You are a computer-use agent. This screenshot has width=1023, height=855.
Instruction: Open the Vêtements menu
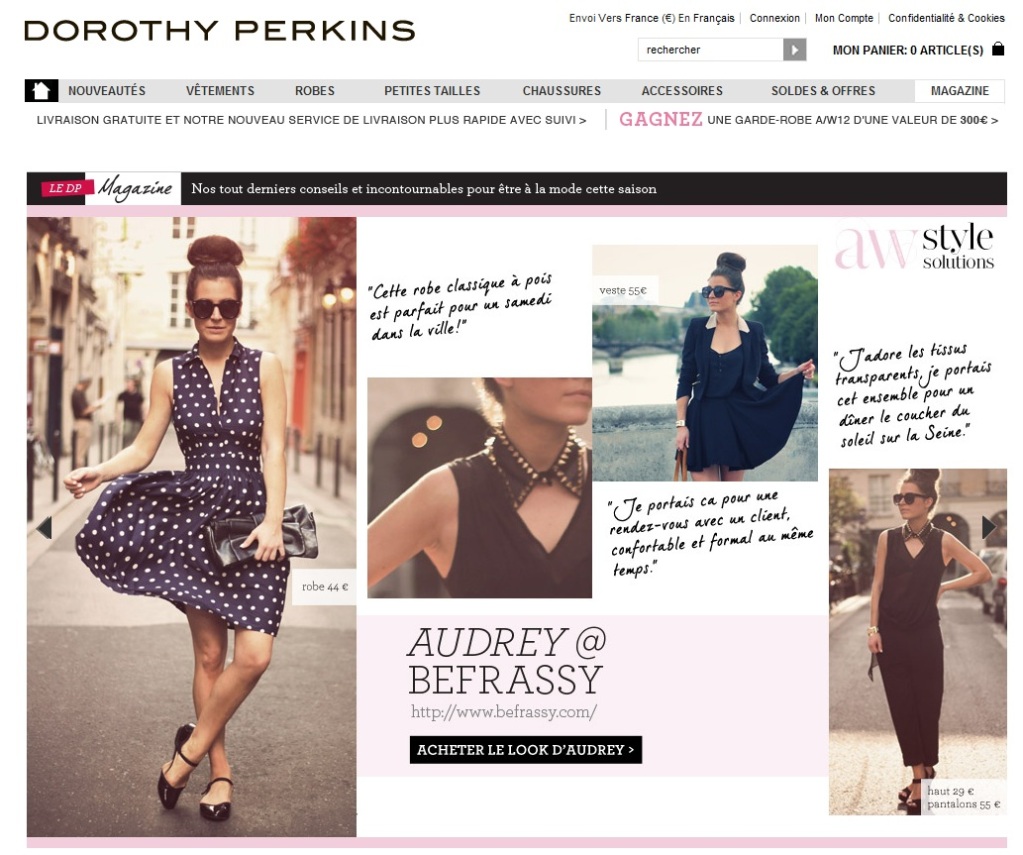220,91
